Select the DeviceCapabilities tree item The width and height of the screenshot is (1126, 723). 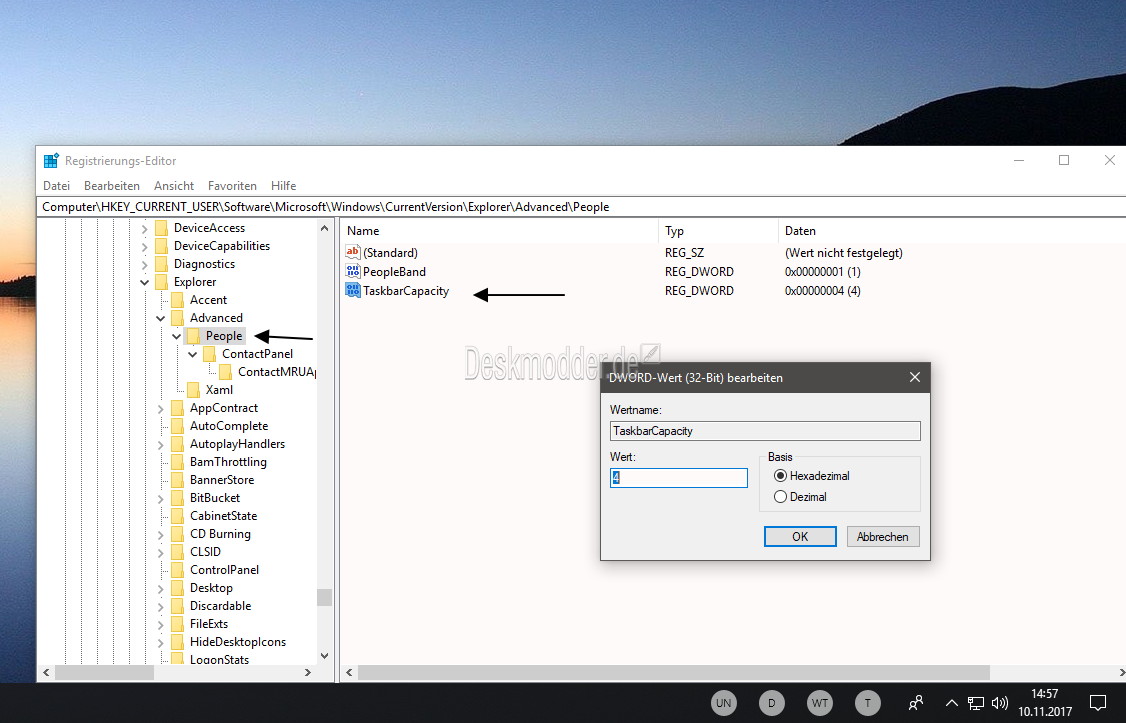tap(222, 246)
